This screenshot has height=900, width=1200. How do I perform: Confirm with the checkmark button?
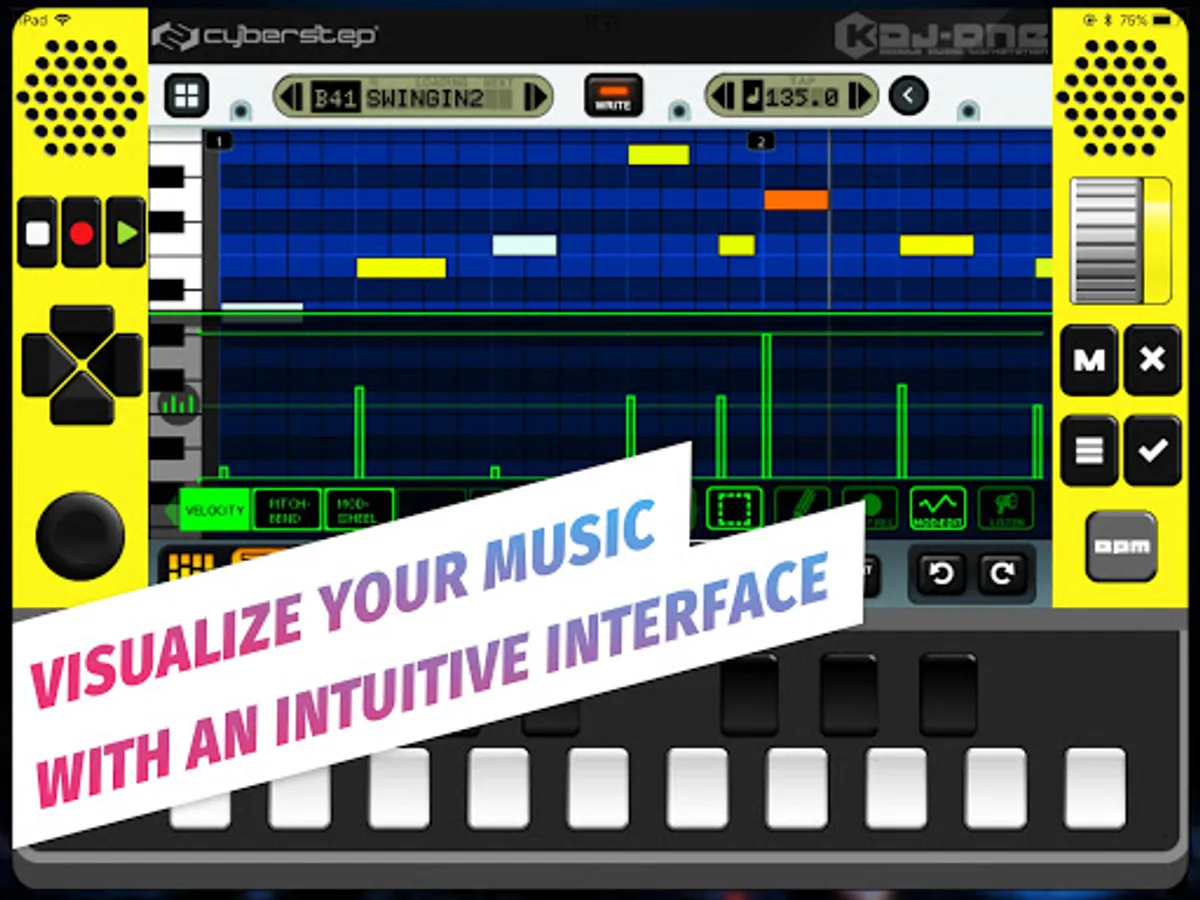click(1152, 450)
